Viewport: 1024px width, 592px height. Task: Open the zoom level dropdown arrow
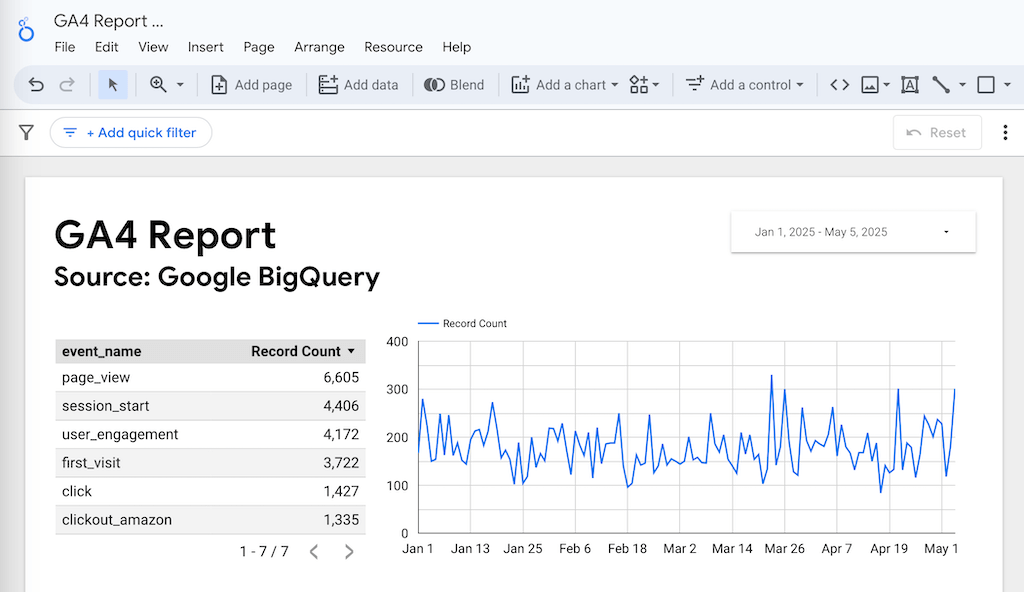[x=180, y=85]
